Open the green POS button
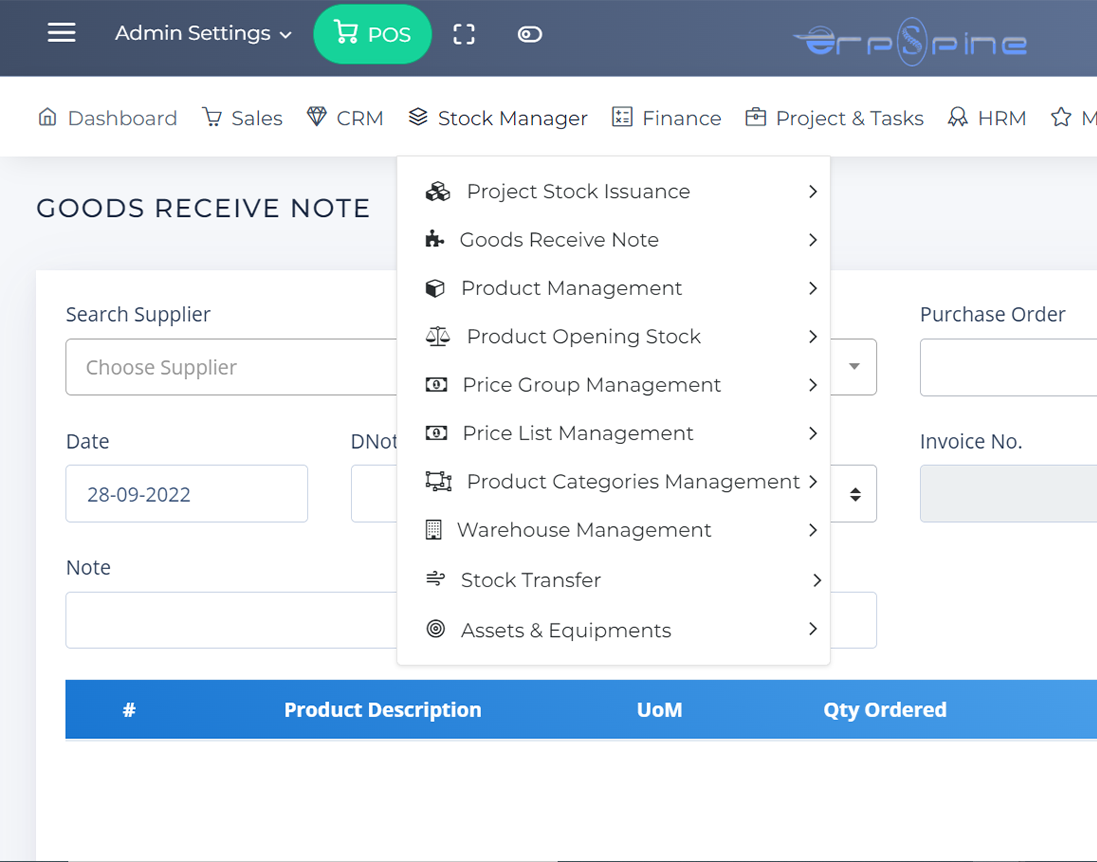This screenshot has width=1097, height=862. (x=373, y=34)
